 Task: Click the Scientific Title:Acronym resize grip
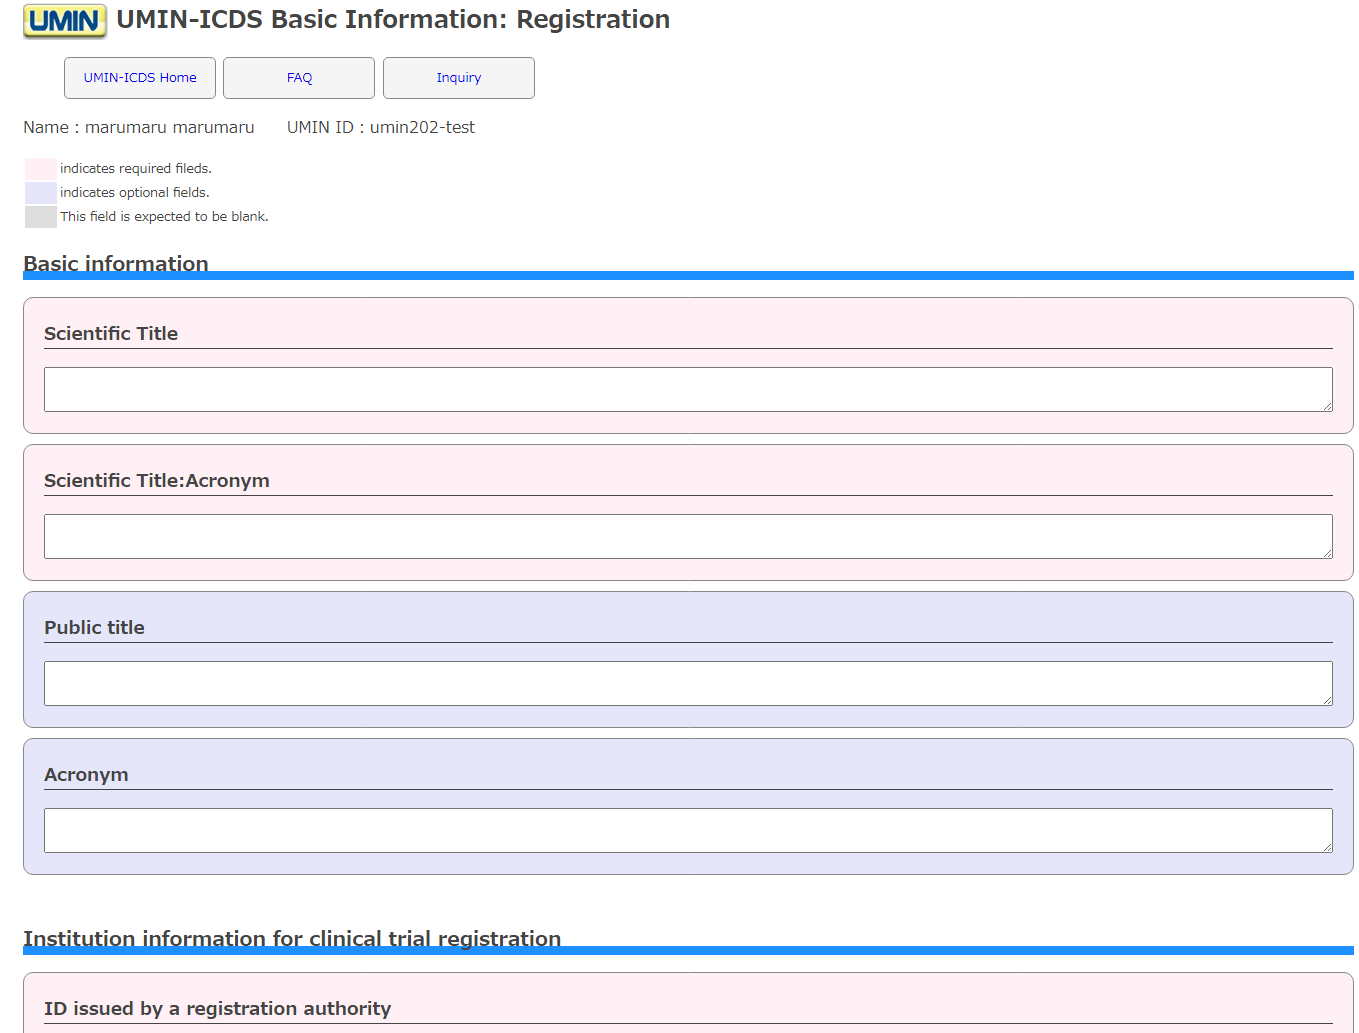coord(1327,553)
